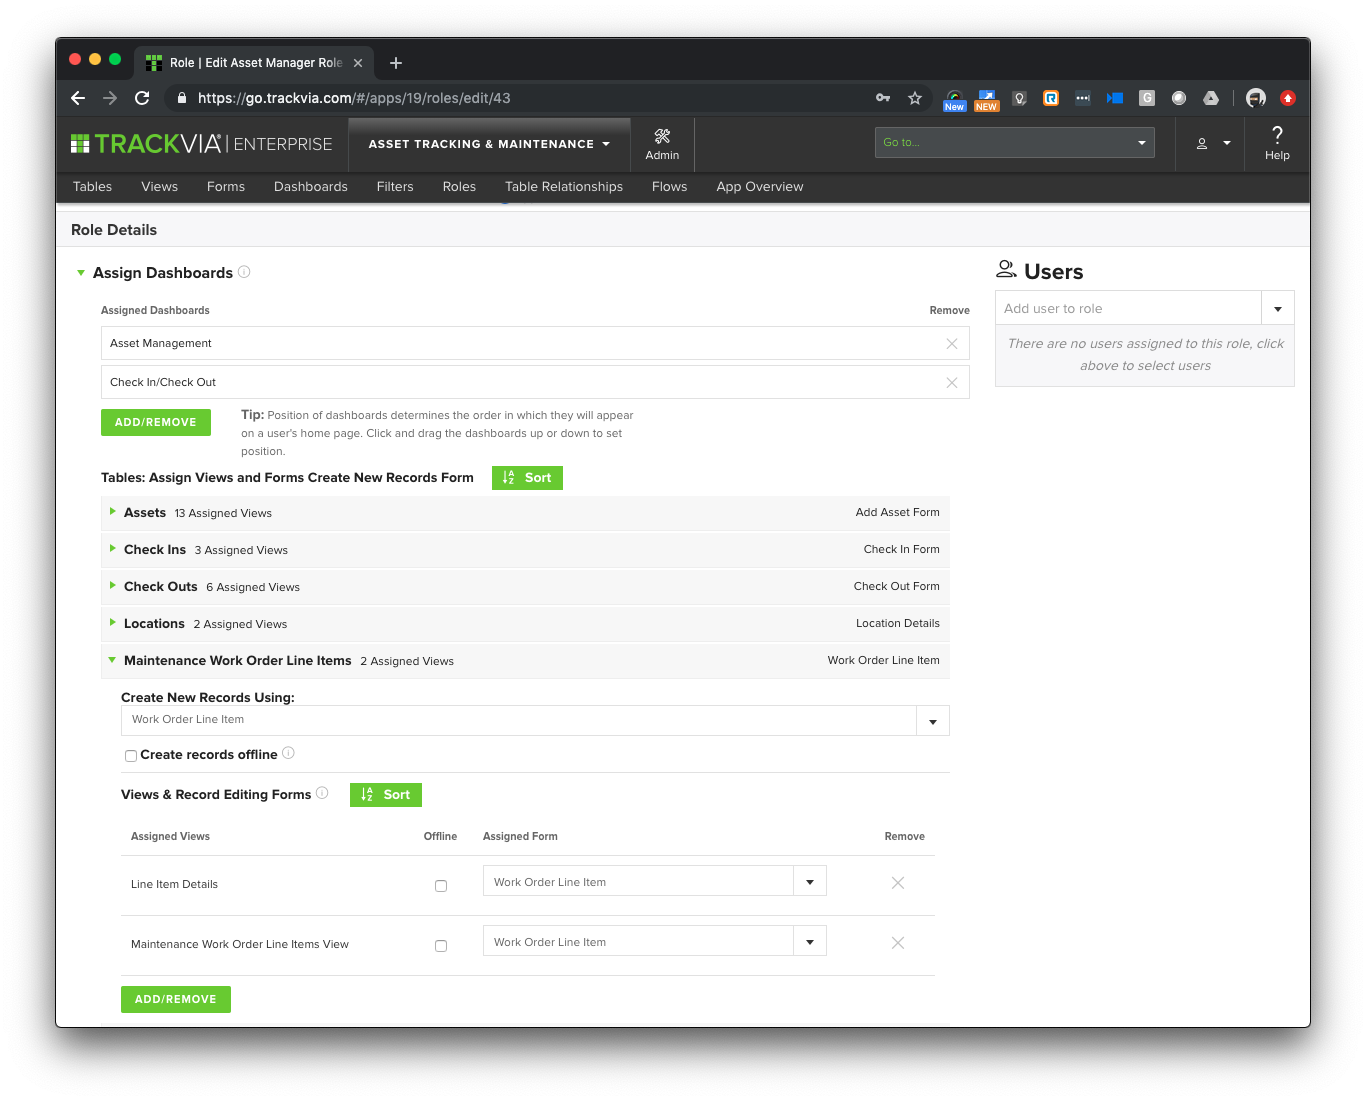Click the orange R extension icon
Image resolution: width=1366 pixels, height=1101 pixels.
pyautogui.click(x=1051, y=98)
